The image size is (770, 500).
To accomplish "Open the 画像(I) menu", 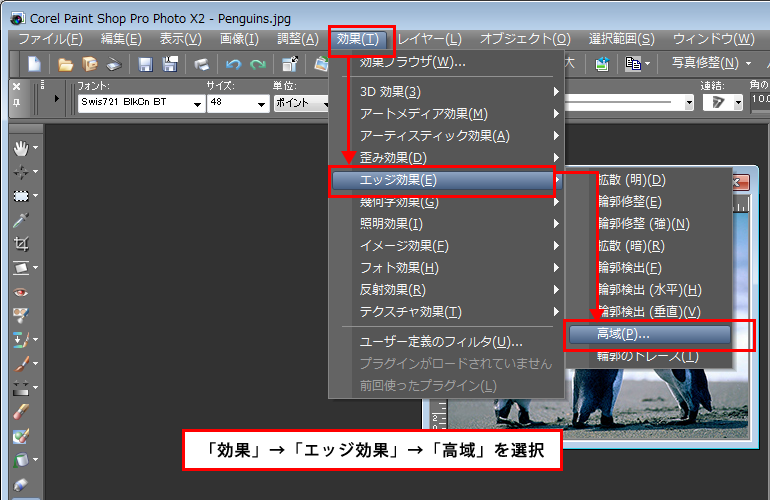I will (239, 39).
